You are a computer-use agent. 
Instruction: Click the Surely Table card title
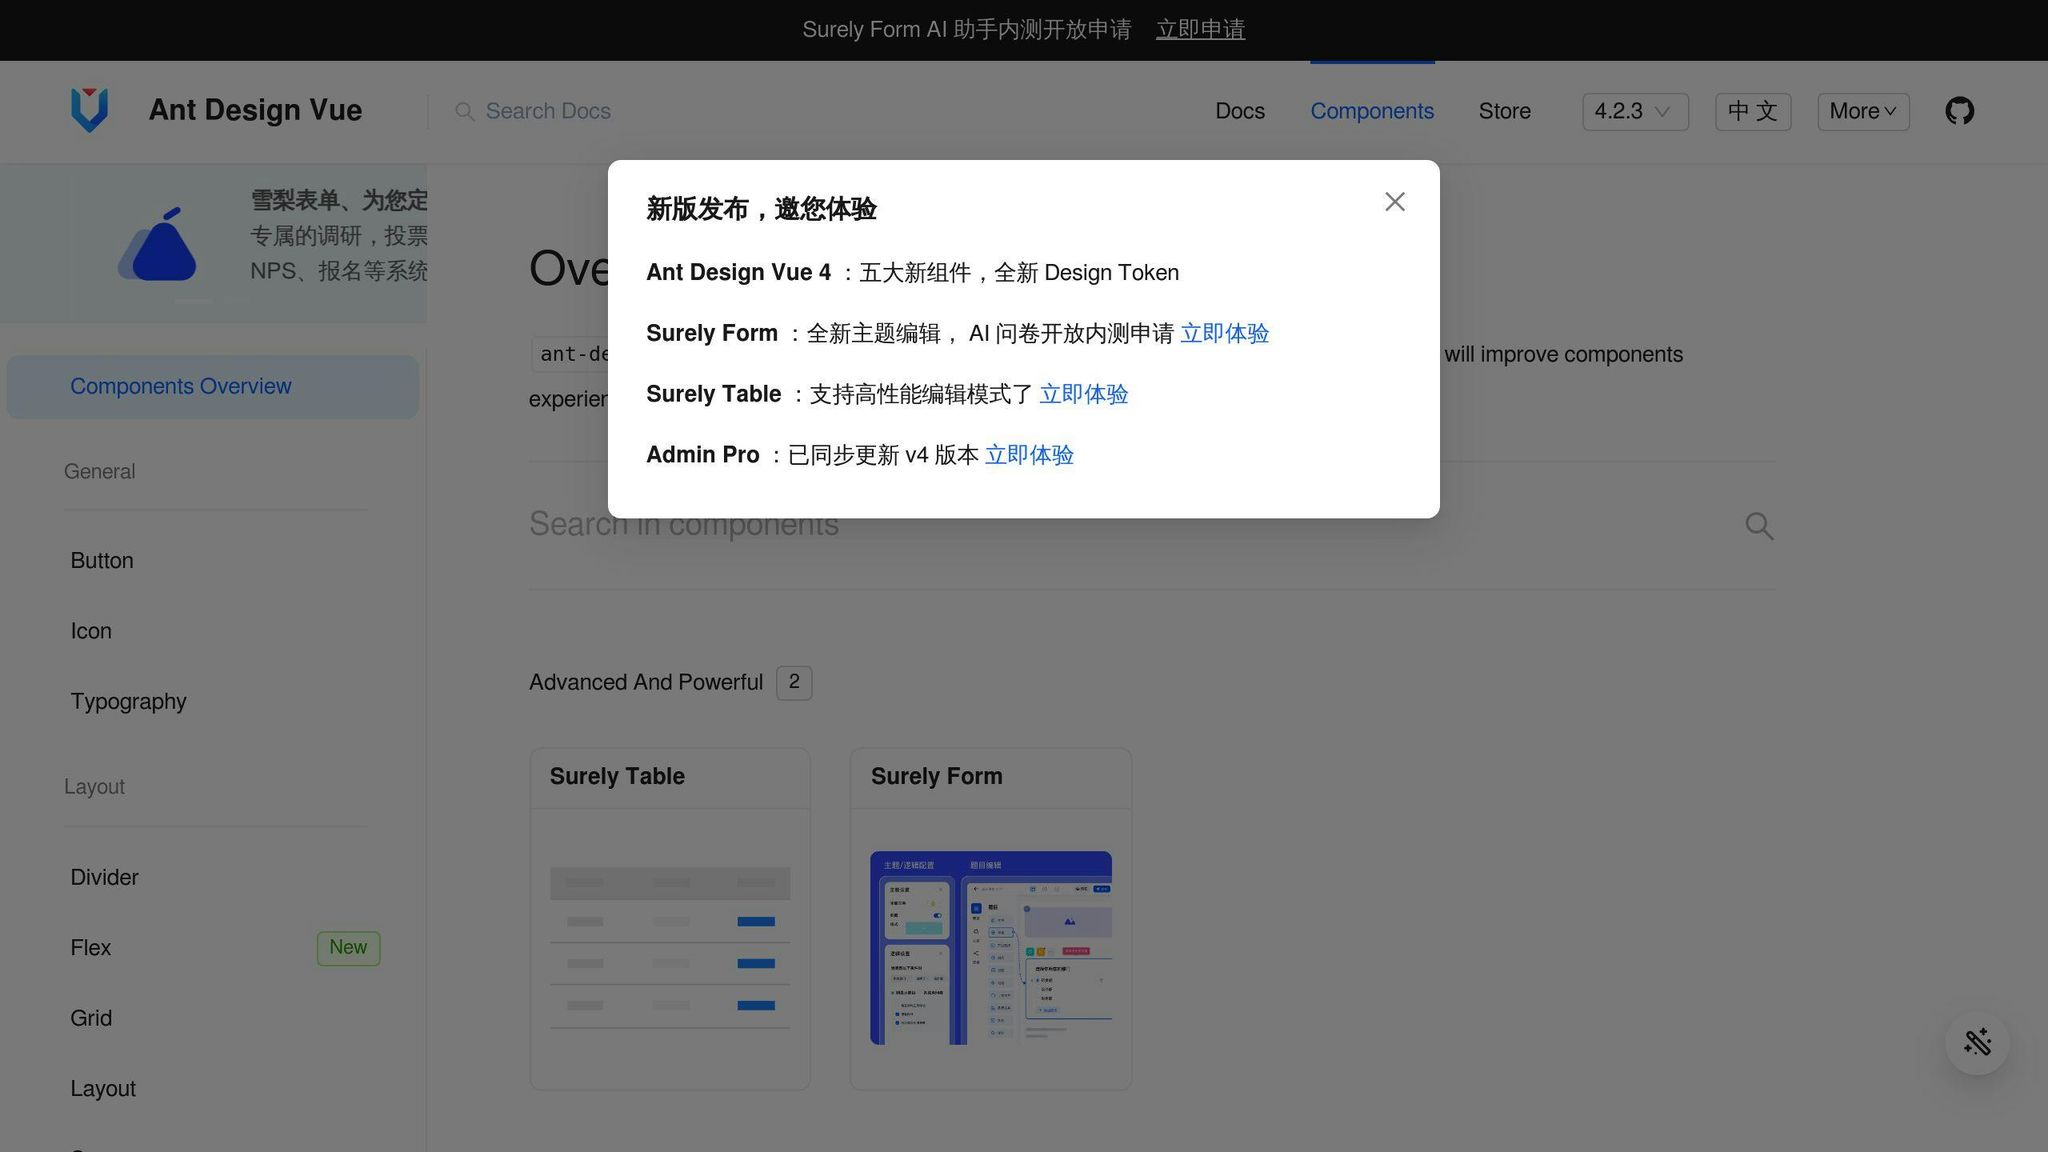[617, 777]
